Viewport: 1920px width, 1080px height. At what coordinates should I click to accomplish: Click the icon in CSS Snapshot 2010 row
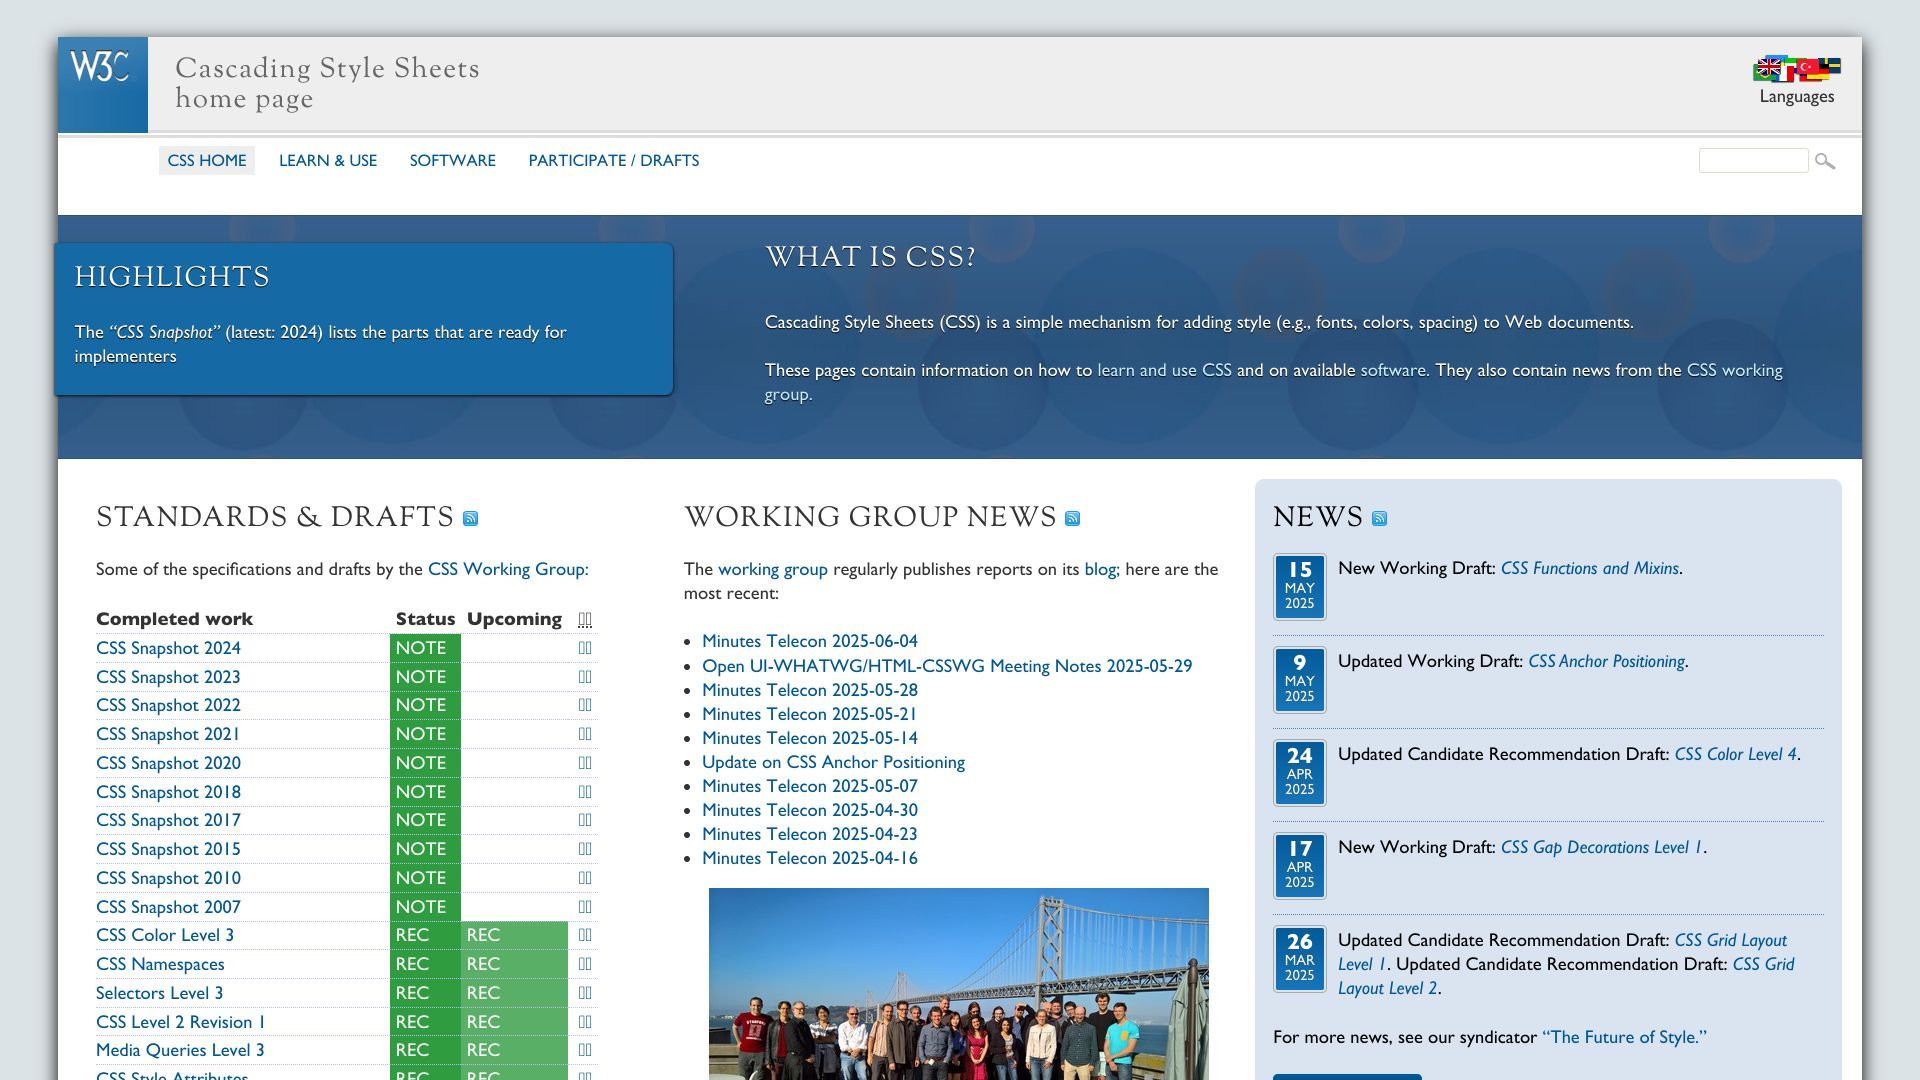tap(585, 878)
